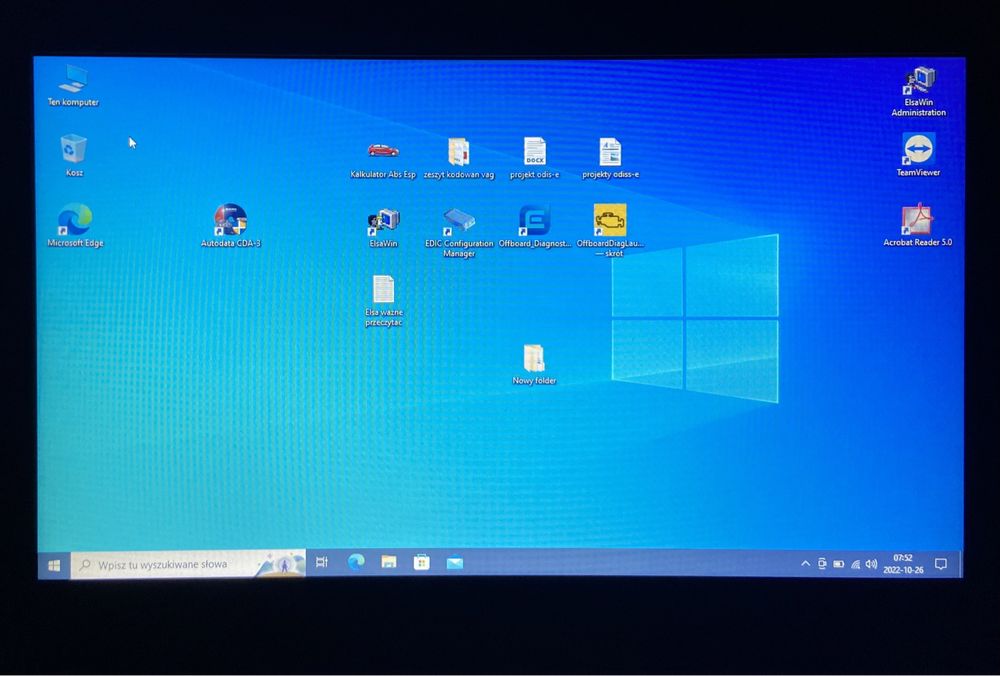
Task: Select the Nowy folder icon
Action: click(534, 364)
